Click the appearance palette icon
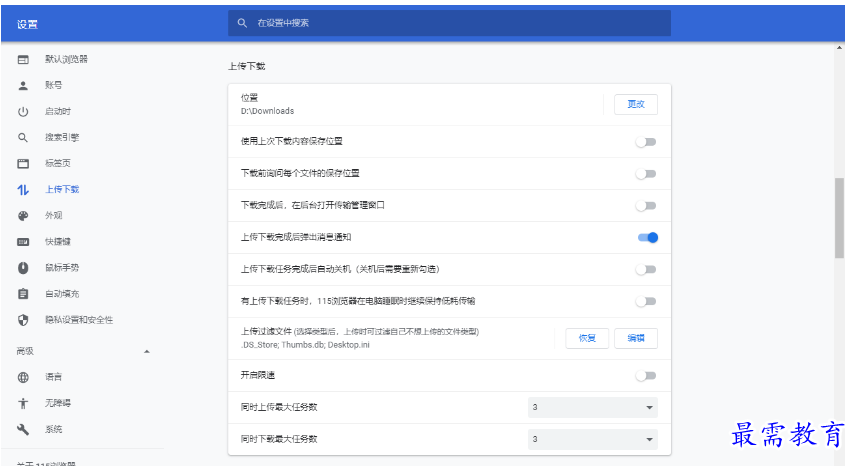The image size is (853, 466). 23,216
